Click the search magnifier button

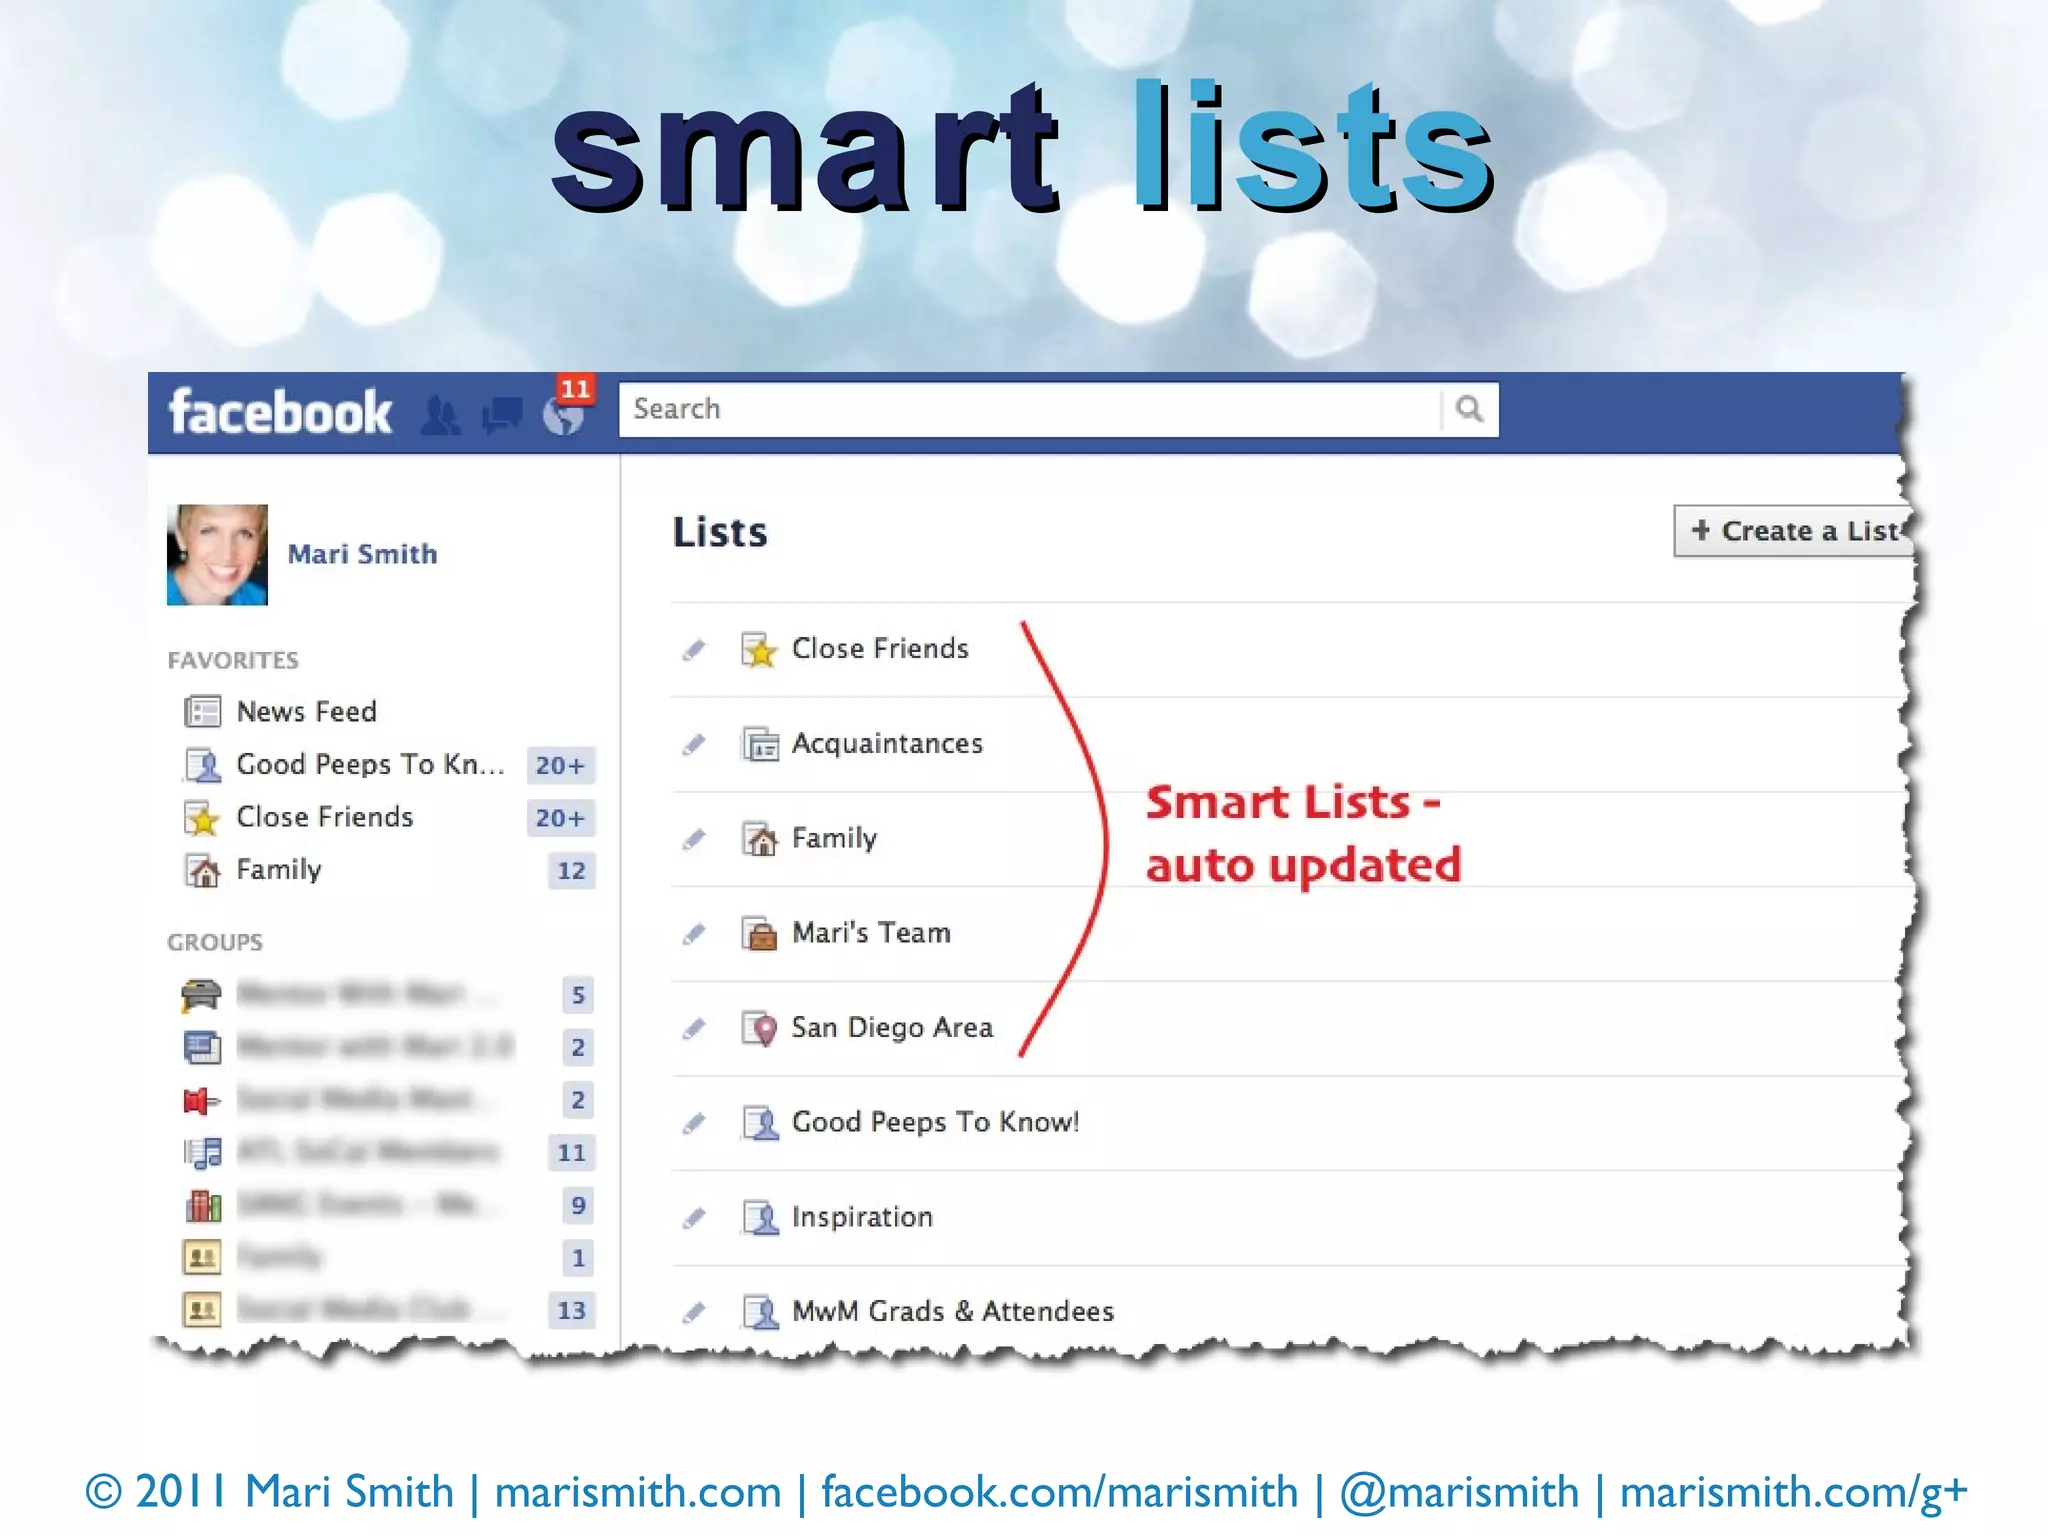(1469, 409)
